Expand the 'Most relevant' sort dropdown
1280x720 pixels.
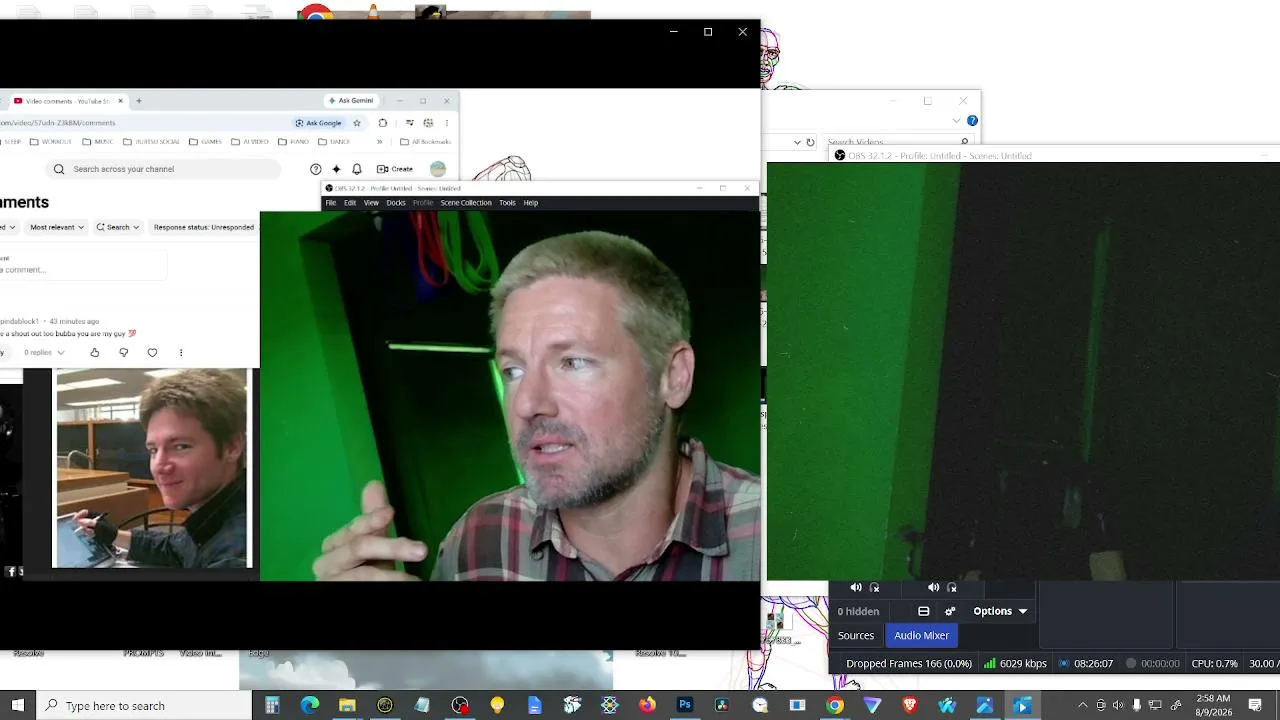pyautogui.click(x=57, y=227)
